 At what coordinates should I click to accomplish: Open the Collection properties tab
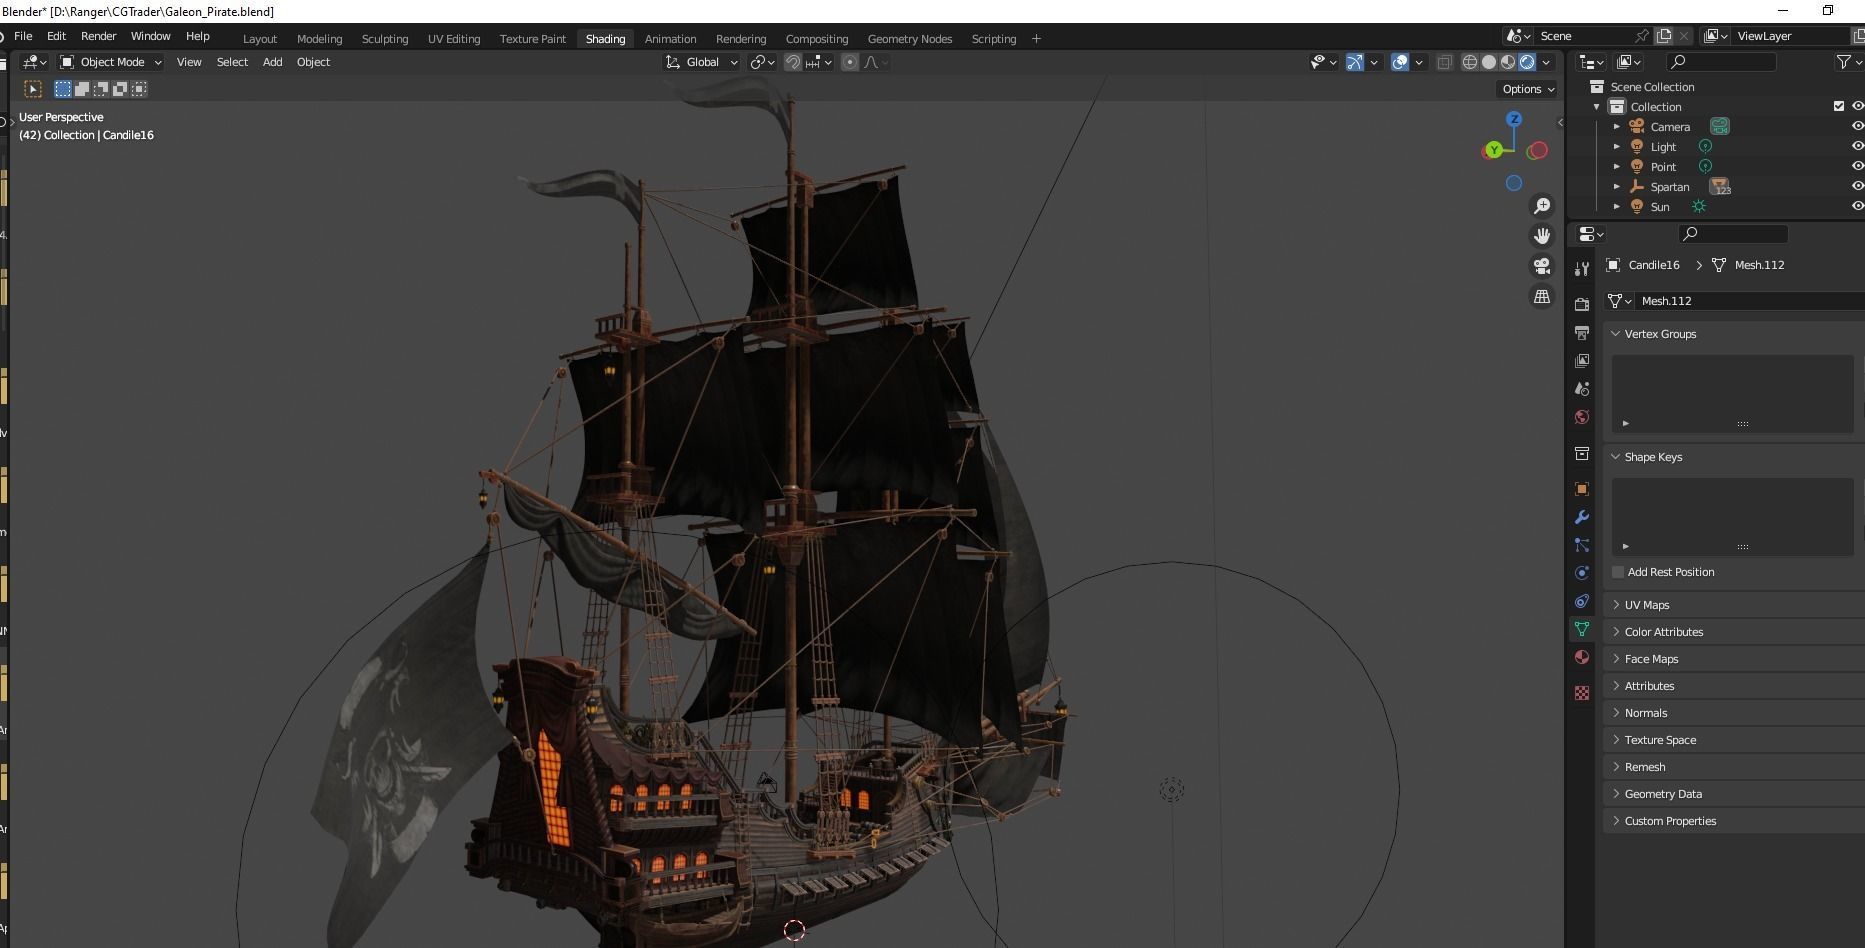(1582, 453)
